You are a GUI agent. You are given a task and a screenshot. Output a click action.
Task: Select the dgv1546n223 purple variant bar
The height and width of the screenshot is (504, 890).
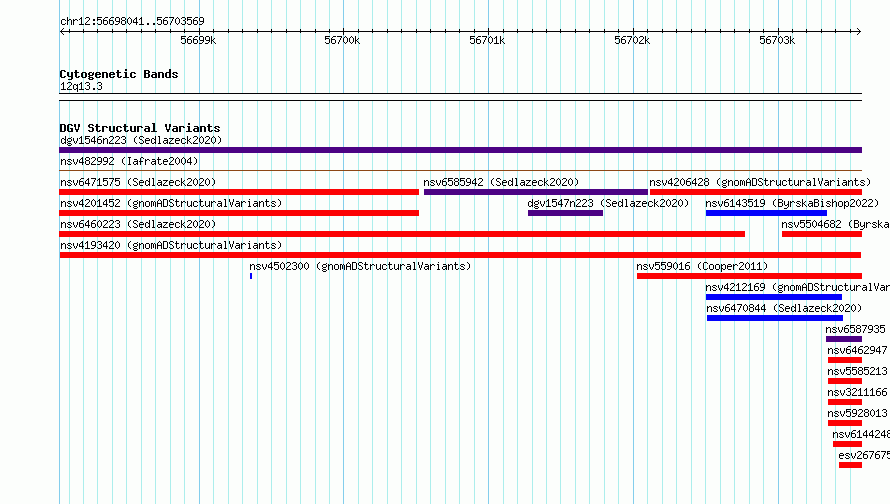[x=460, y=150]
